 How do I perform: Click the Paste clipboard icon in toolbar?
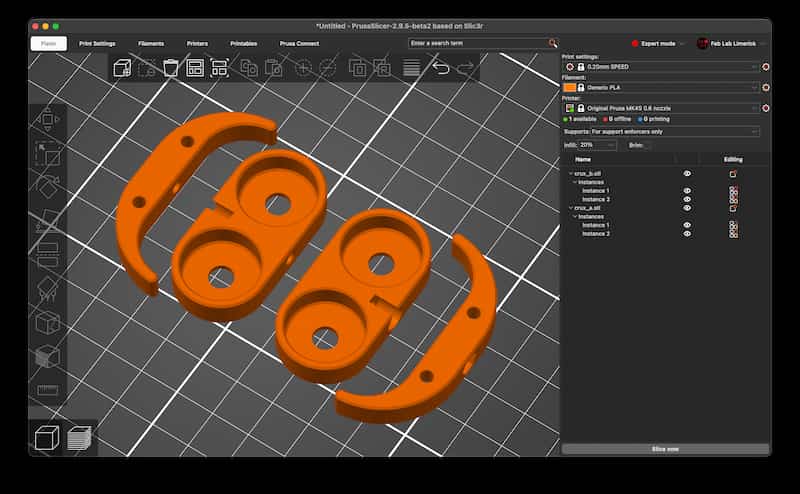tap(273, 67)
